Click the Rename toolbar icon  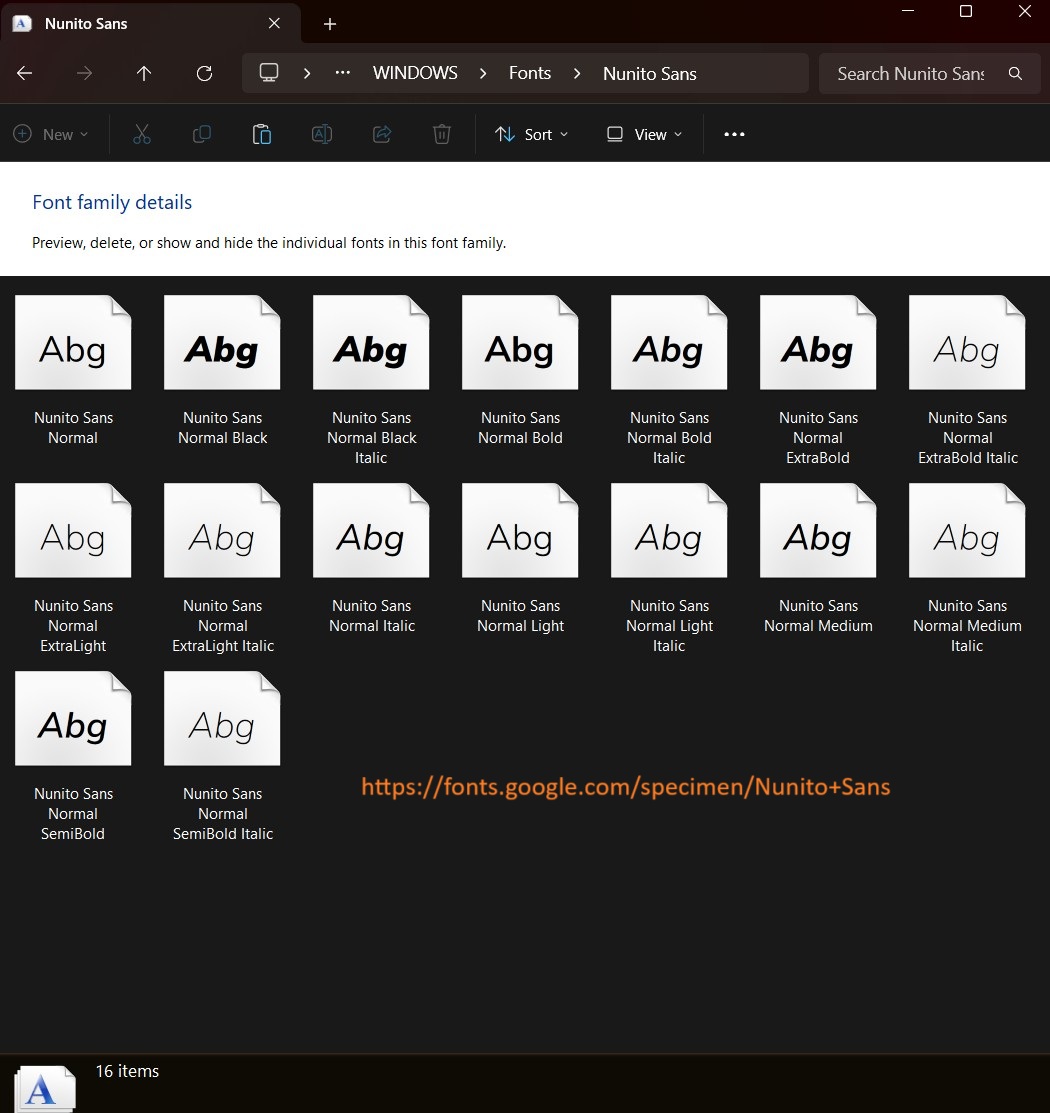click(321, 133)
